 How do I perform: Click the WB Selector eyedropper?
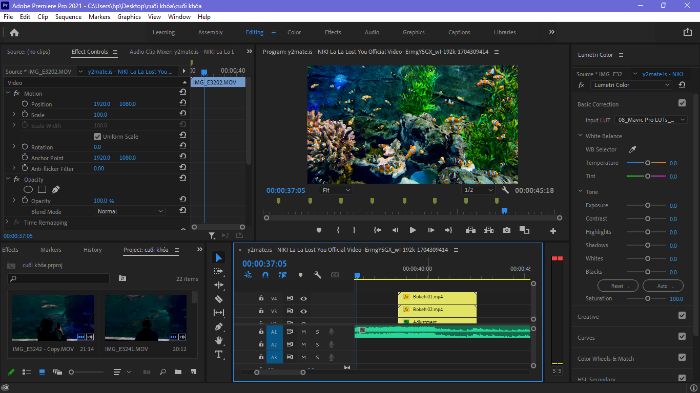(x=632, y=150)
